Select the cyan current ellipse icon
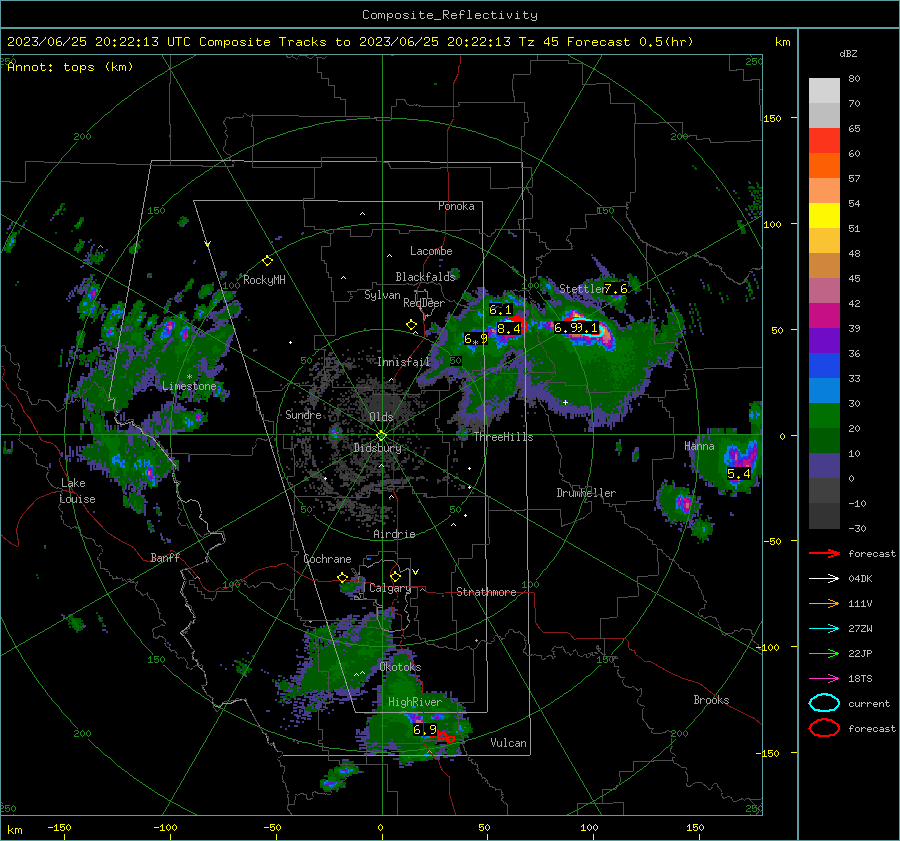This screenshot has width=900, height=841. [824, 703]
